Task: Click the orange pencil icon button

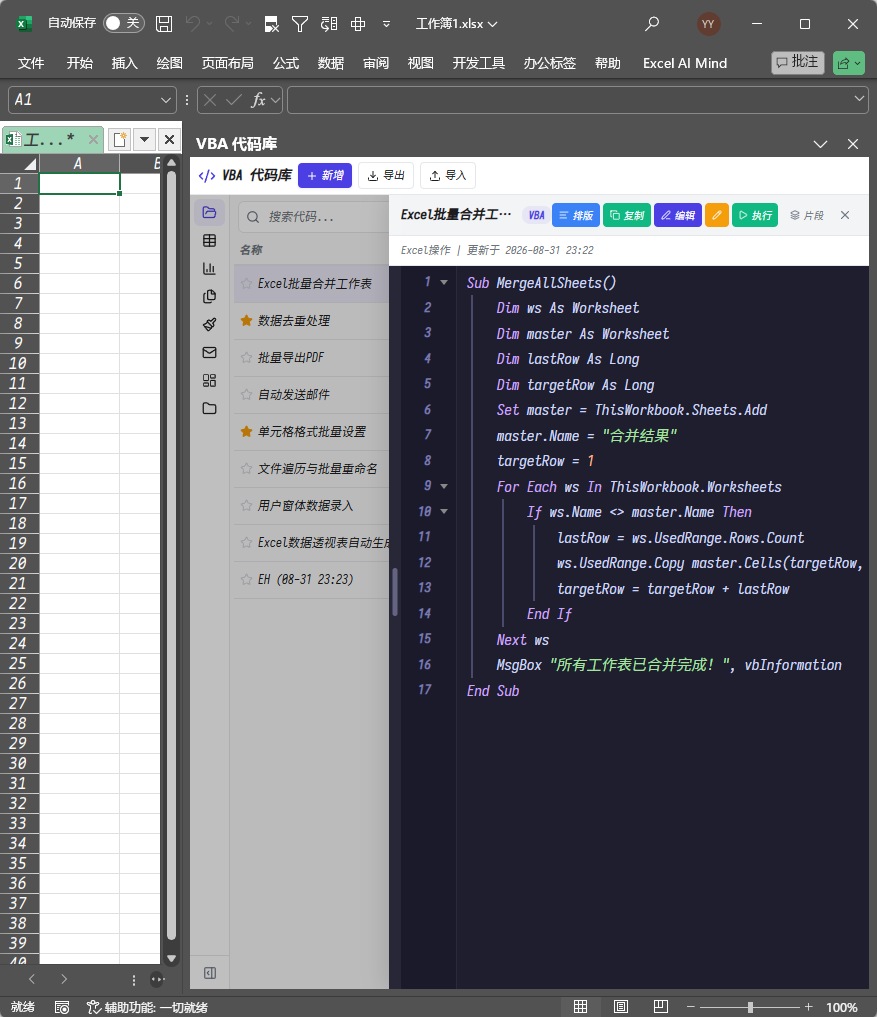Action: pyautogui.click(x=717, y=215)
